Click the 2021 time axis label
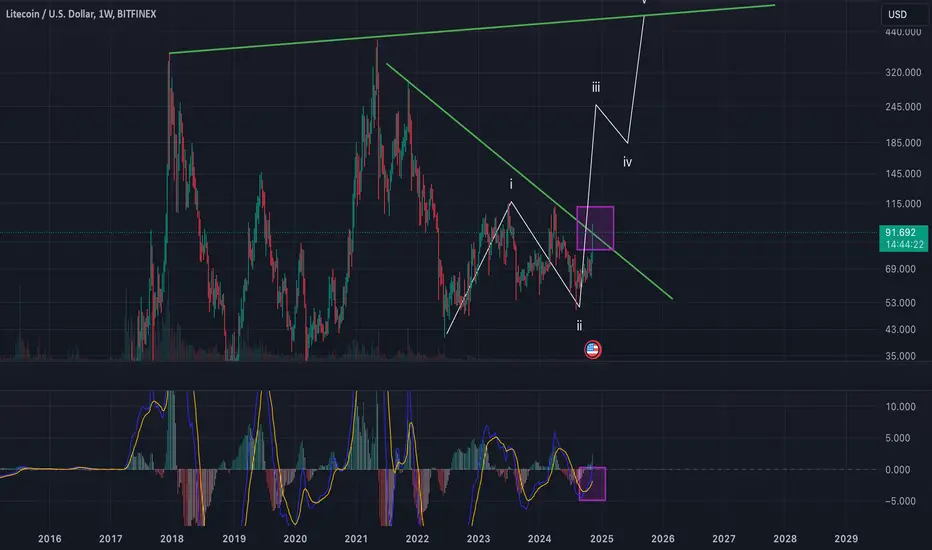This screenshot has height=550, width=932. [356, 539]
